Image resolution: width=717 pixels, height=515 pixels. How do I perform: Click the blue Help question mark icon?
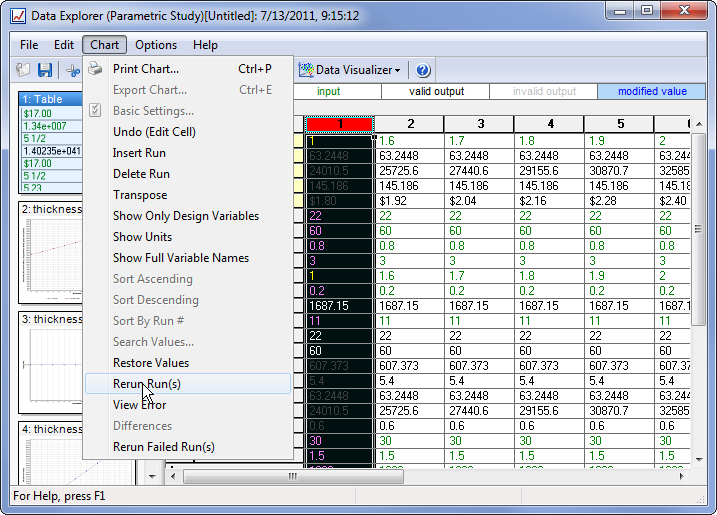423,70
